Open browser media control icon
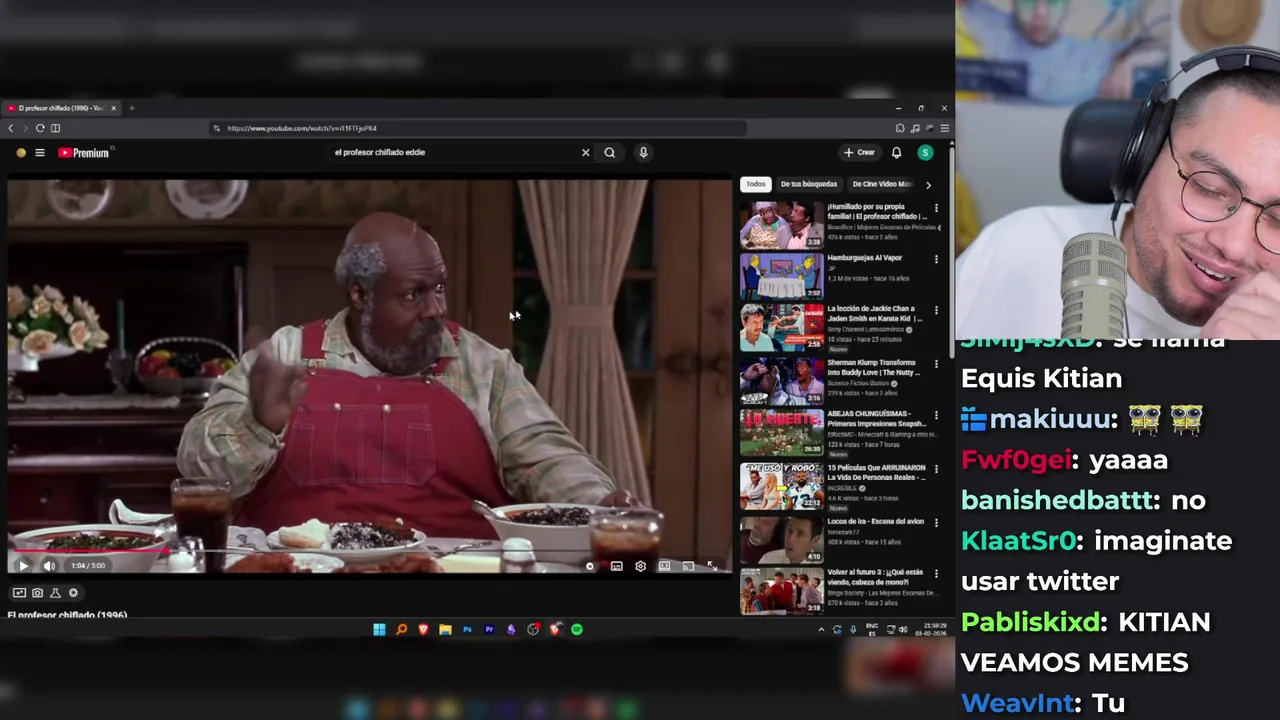The image size is (1280, 720). 915,128
